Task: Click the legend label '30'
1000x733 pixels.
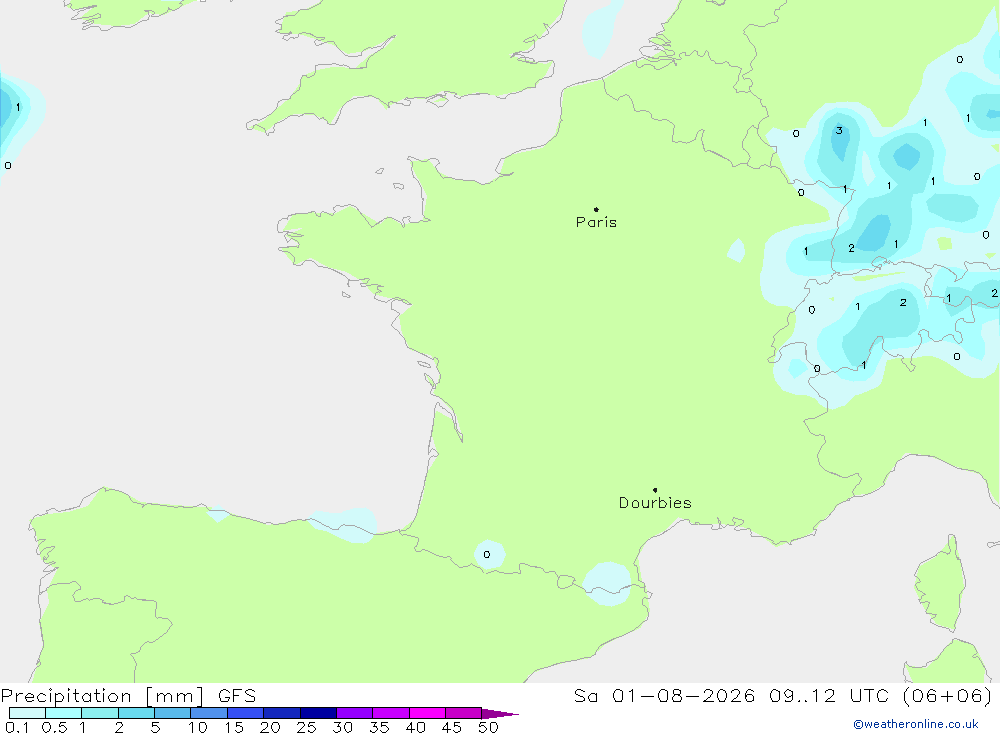Action: [342, 727]
